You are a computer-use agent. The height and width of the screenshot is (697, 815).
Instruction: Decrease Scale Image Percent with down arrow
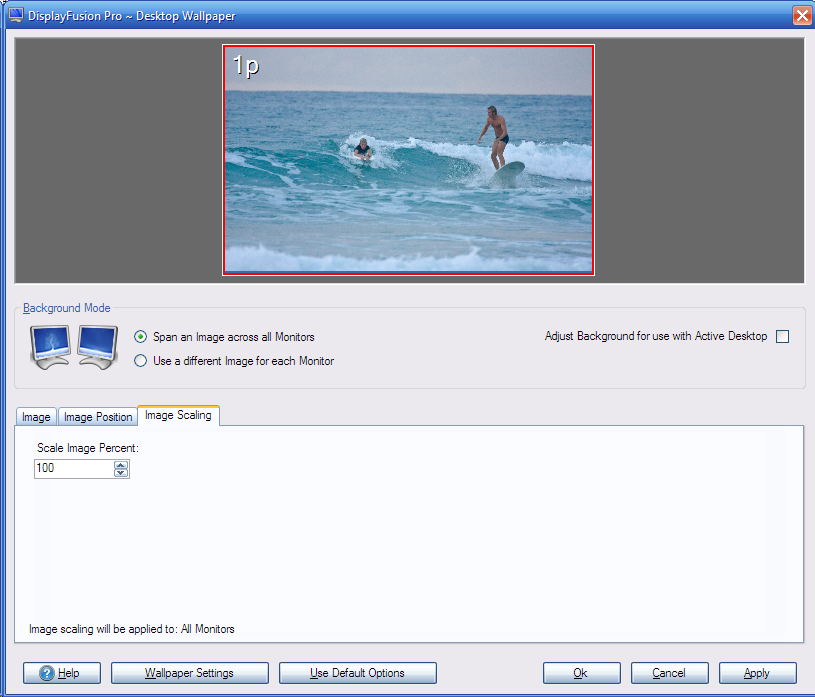(121, 473)
